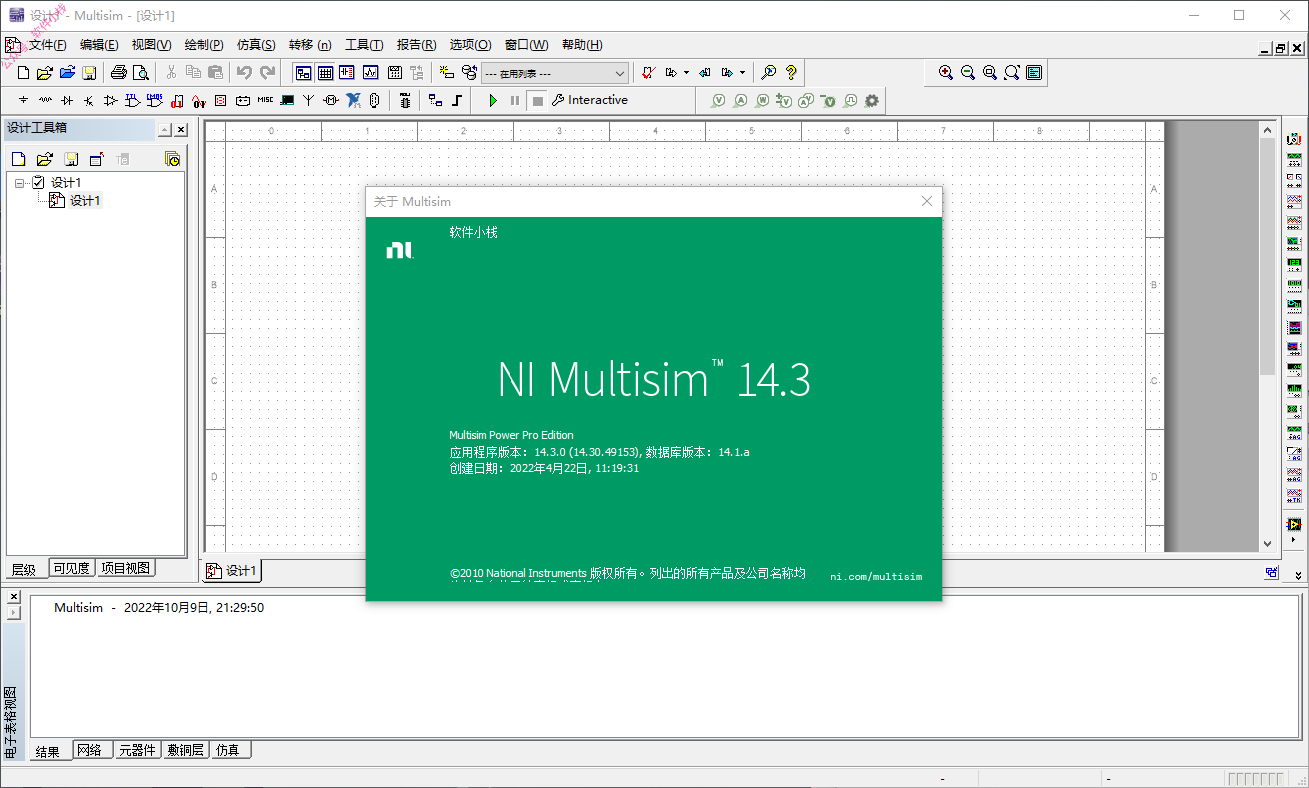Viewport: 1309px width, 788px height.
Task: Place a current probe
Action: [740, 100]
